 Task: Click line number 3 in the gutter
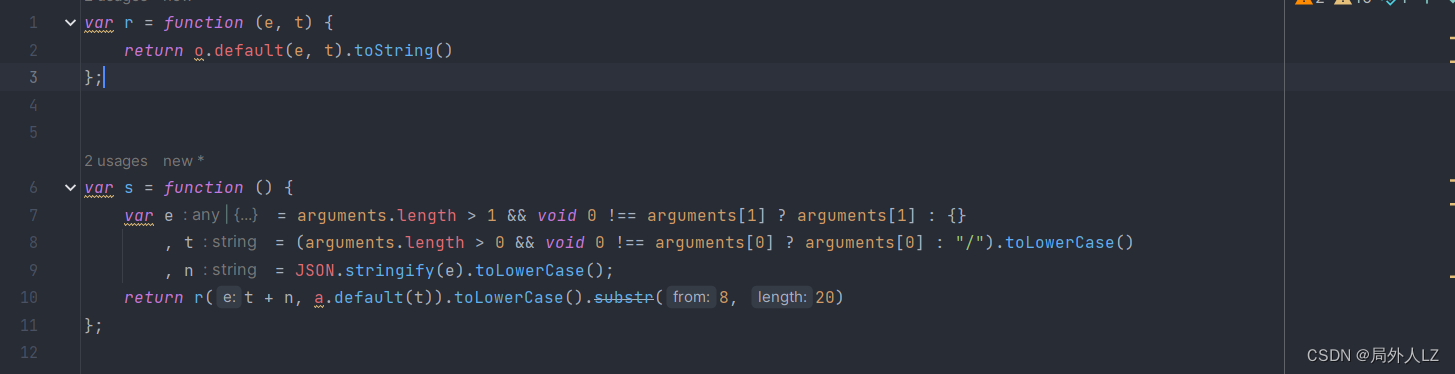(x=33, y=77)
